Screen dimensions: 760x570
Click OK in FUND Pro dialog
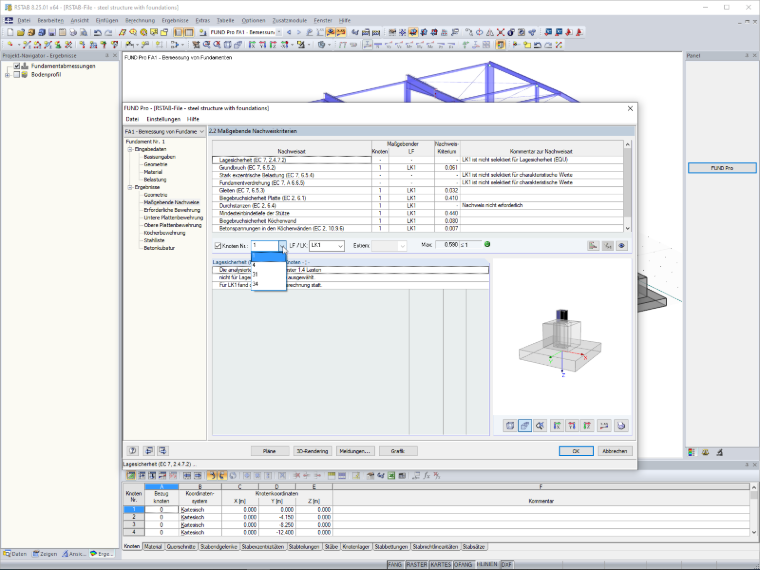[x=576, y=451]
